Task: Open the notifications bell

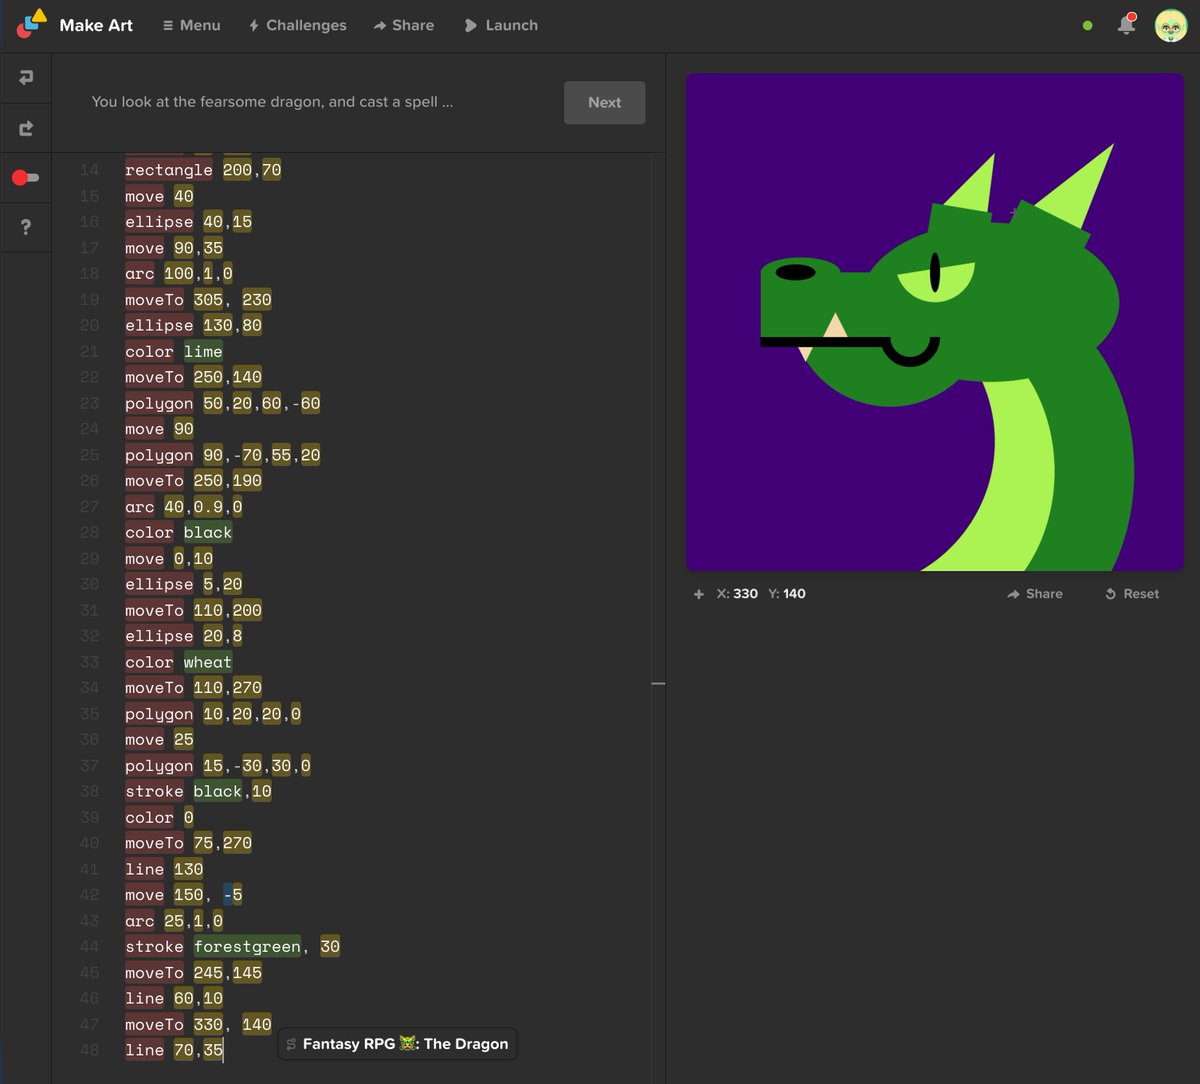Action: (x=1127, y=25)
